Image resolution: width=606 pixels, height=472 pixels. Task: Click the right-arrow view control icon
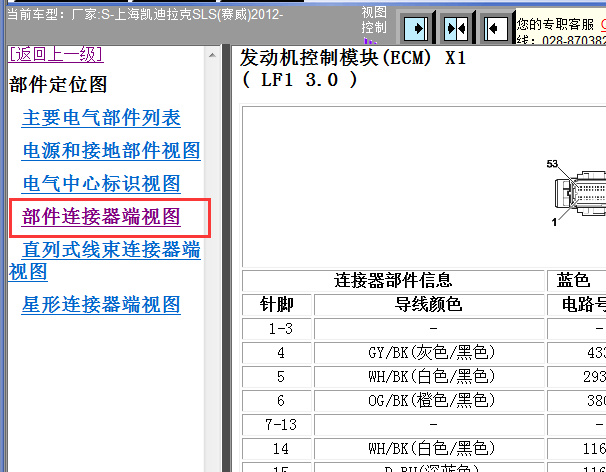tap(416, 28)
